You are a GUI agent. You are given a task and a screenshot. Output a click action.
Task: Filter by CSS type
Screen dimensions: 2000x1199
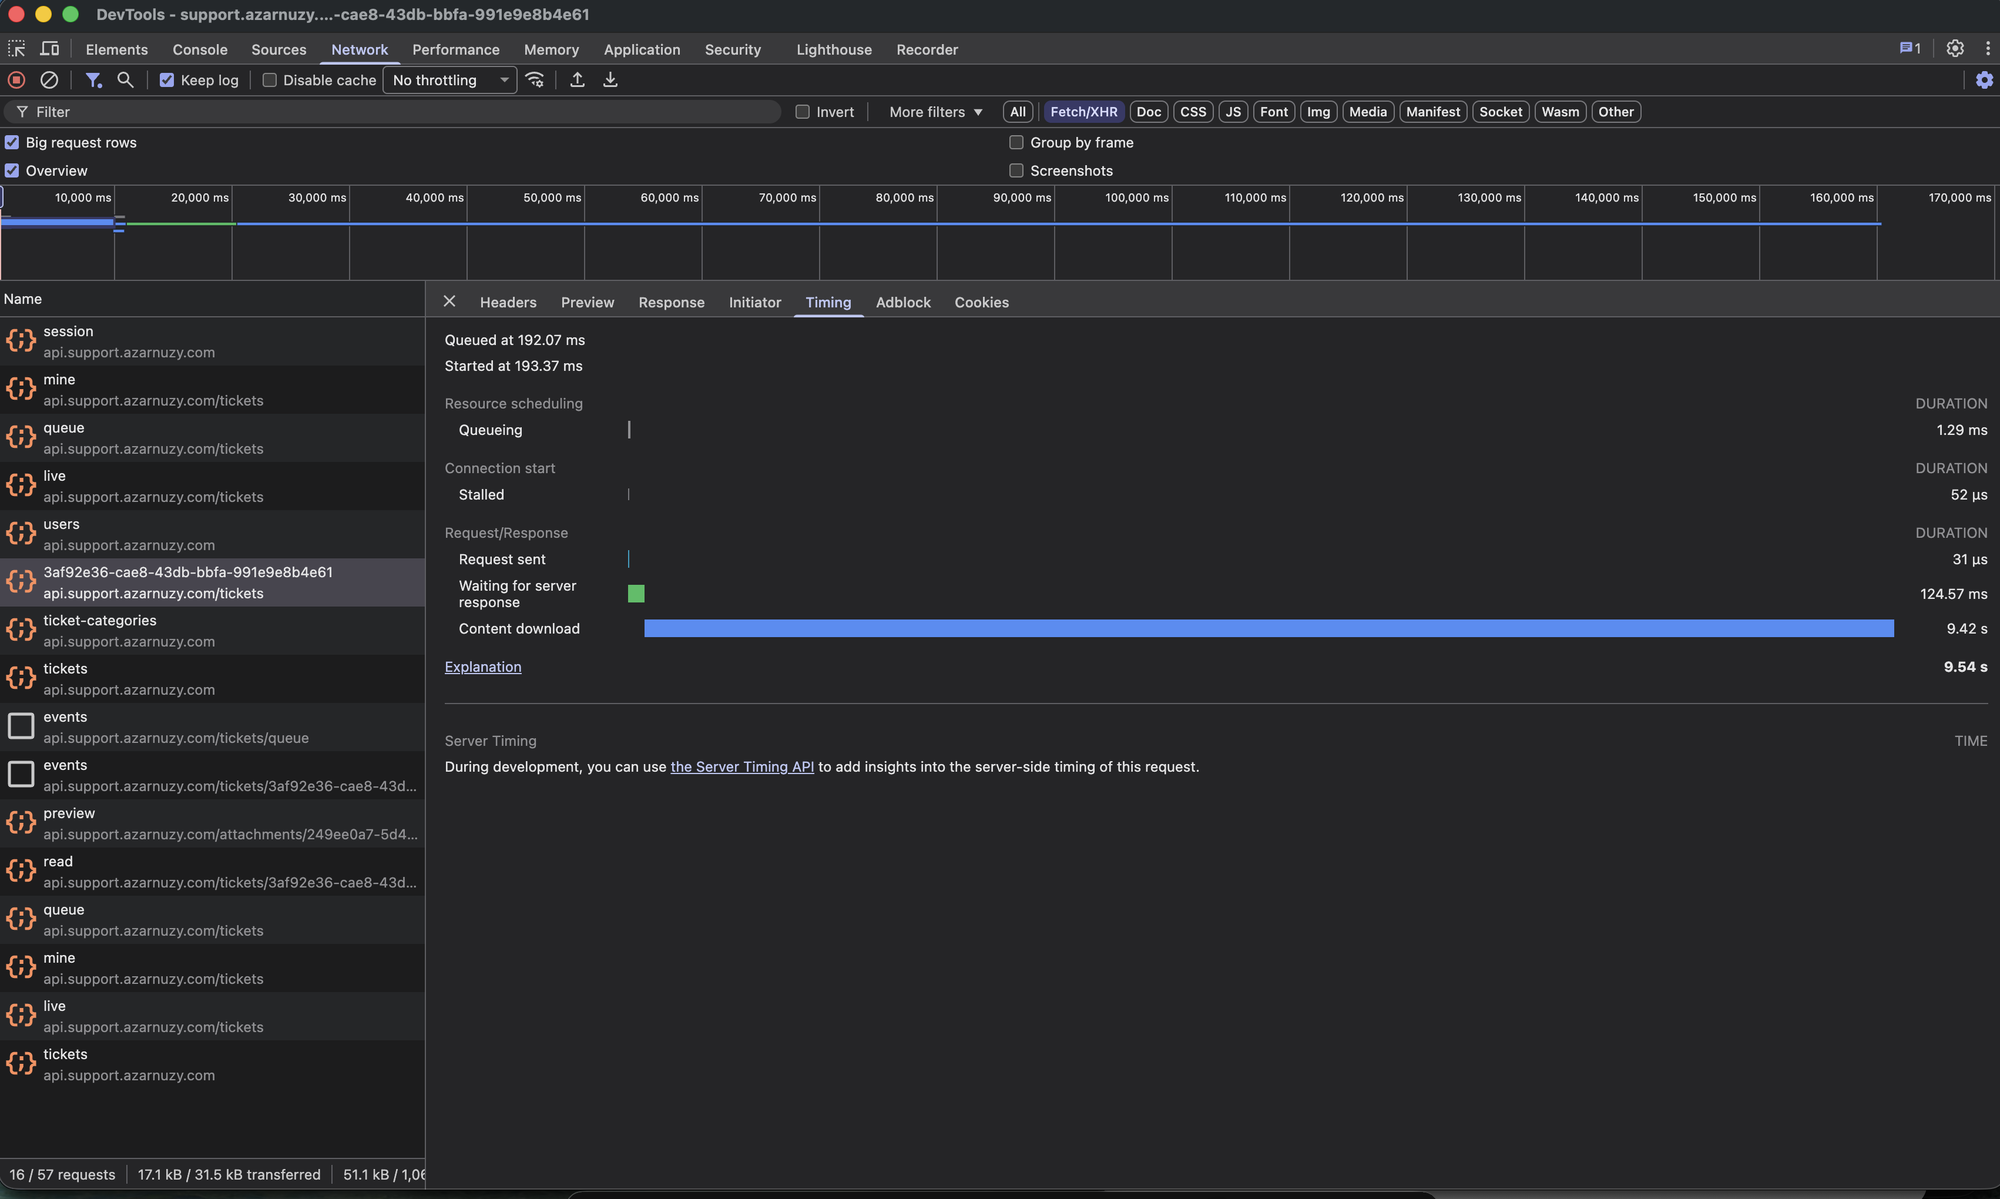(1192, 112)
